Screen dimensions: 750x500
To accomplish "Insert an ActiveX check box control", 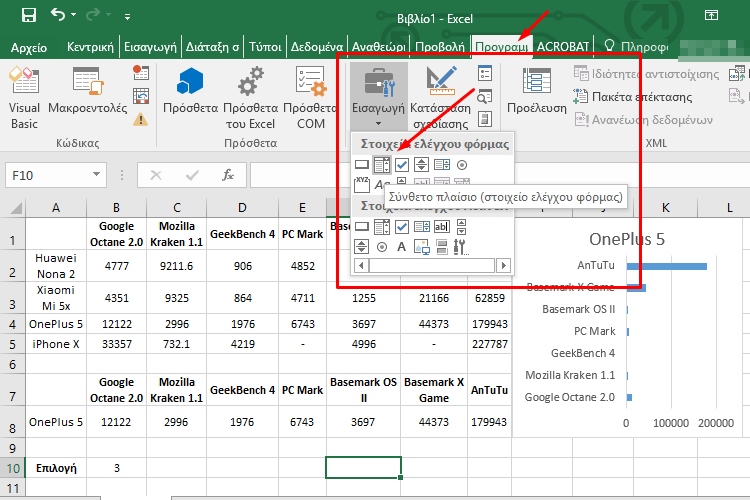I will click(x=402, y=227).
